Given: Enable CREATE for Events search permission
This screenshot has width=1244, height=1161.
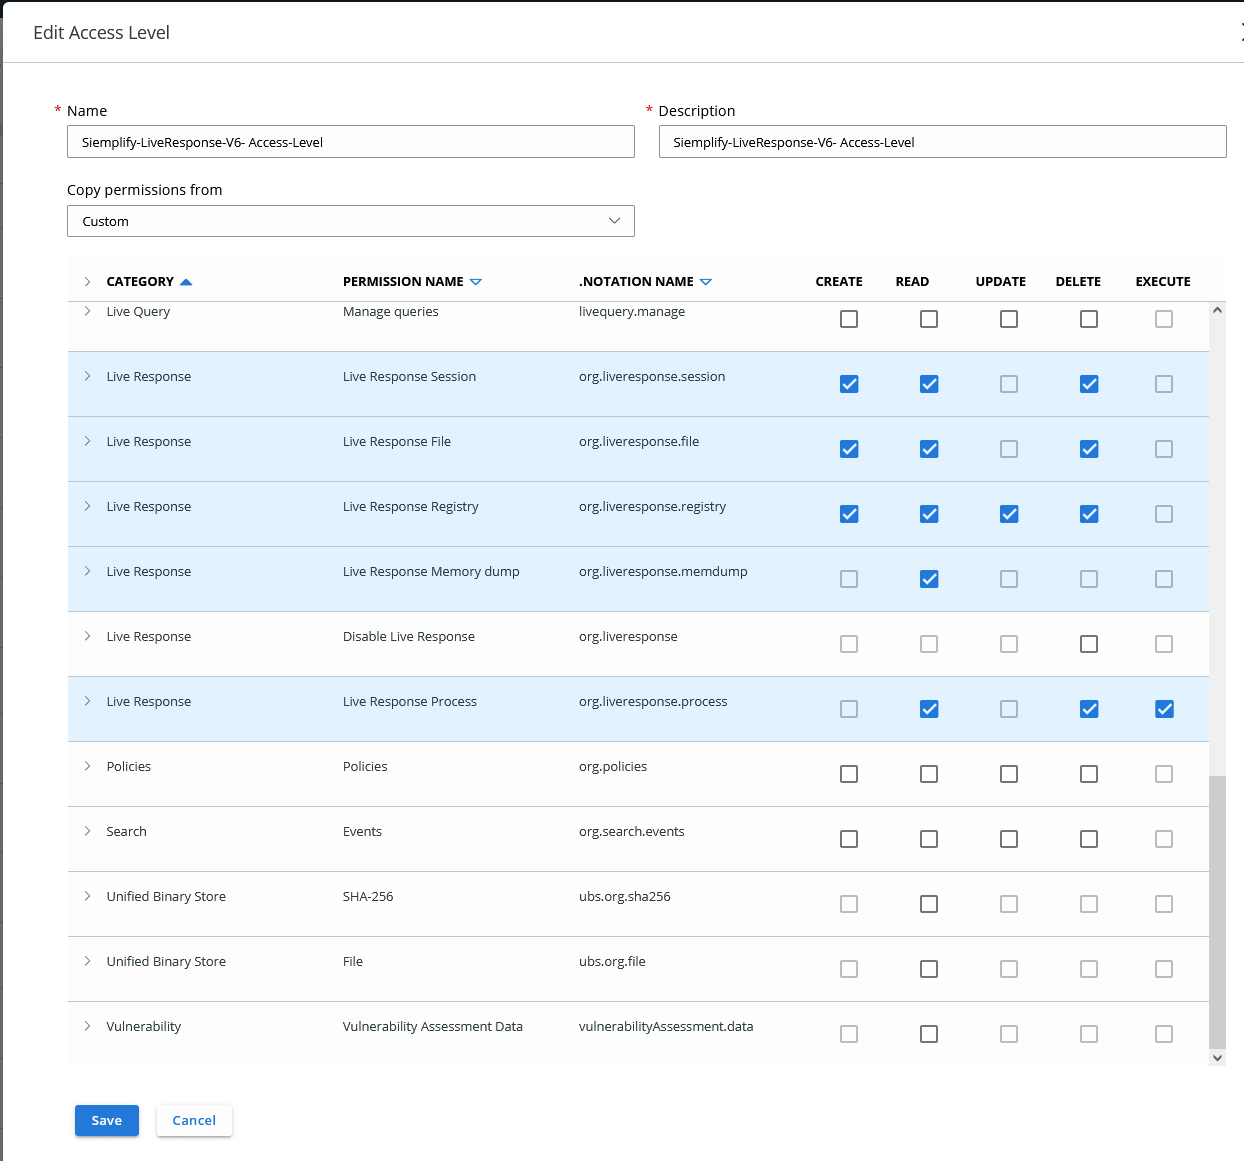Looking at the screenshot, I should tap(849, 838).
